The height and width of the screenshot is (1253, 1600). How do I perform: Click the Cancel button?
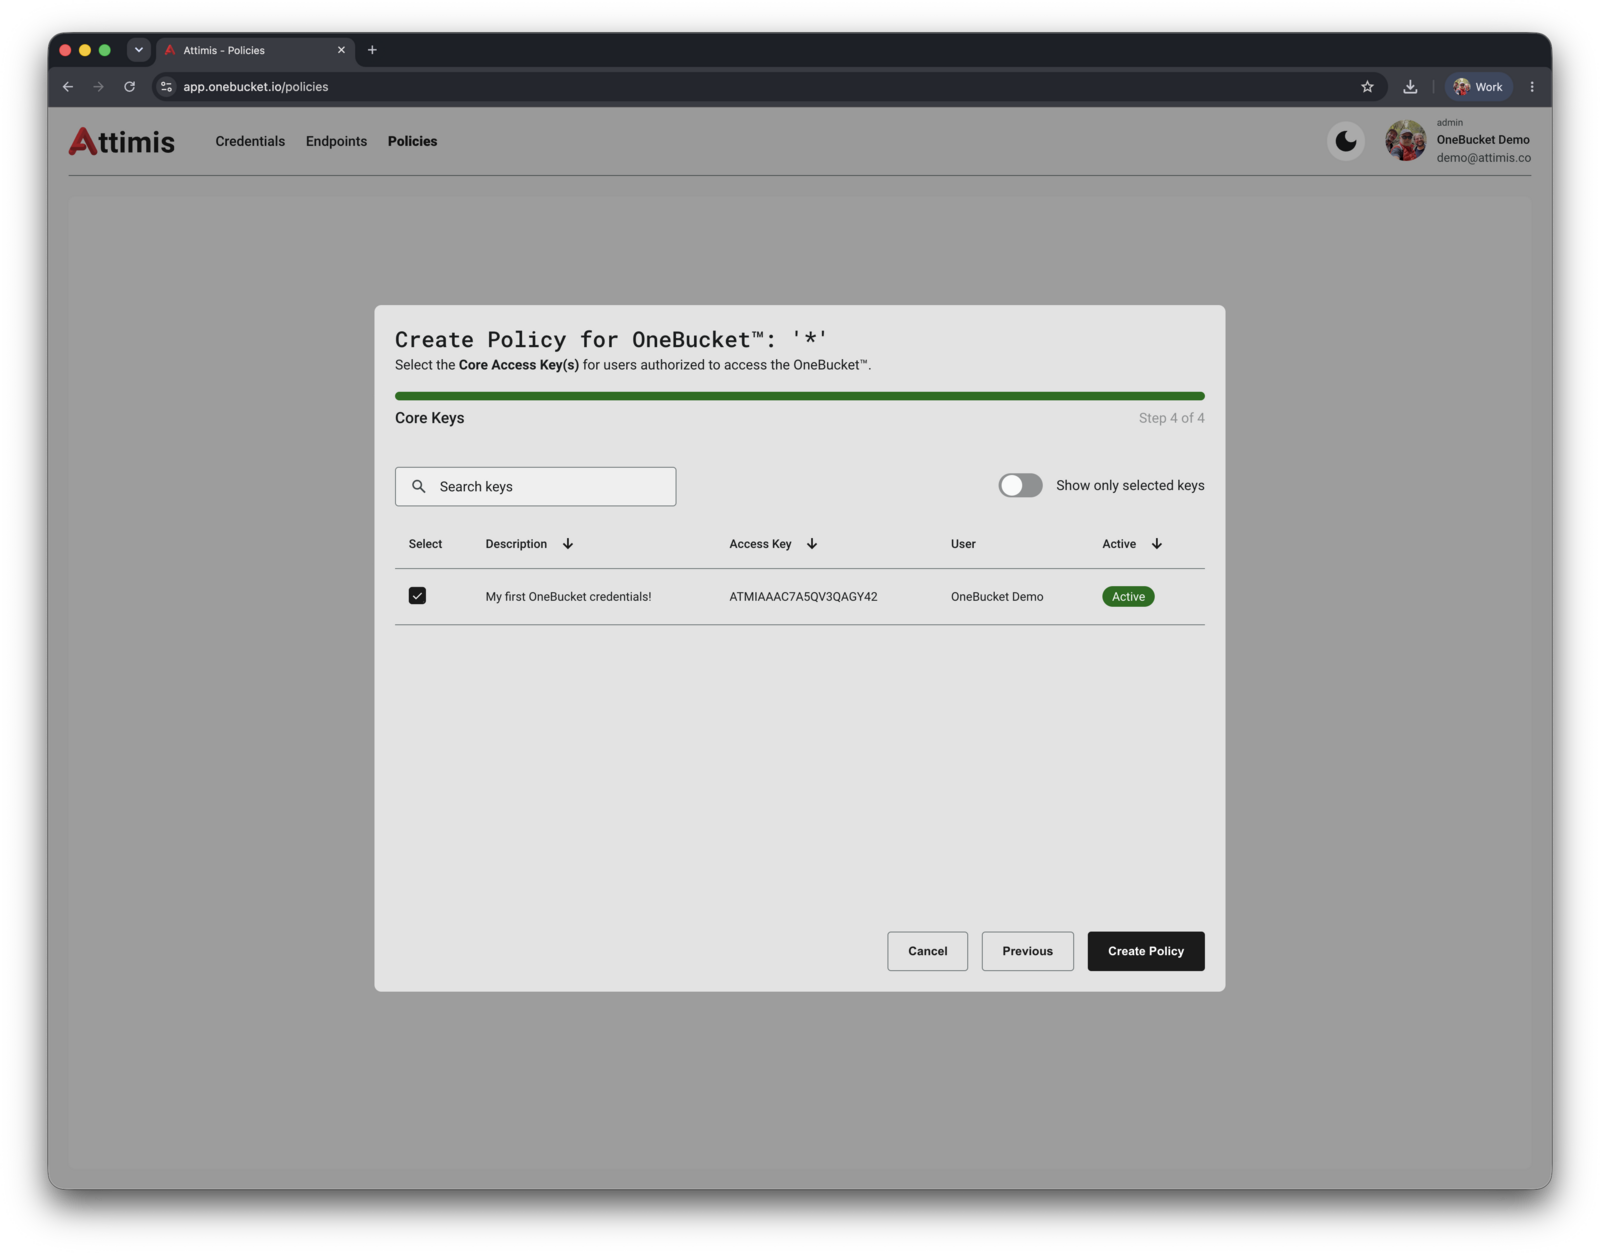click(927, 951)
